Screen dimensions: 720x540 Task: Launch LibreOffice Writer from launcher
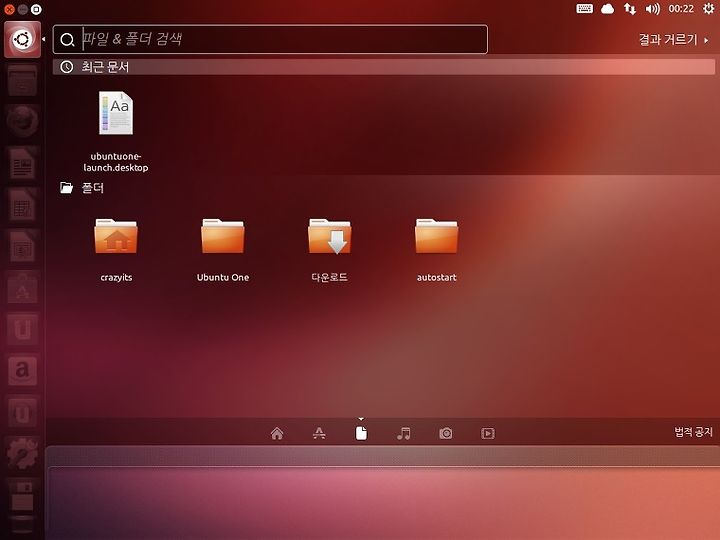point(22,163)
